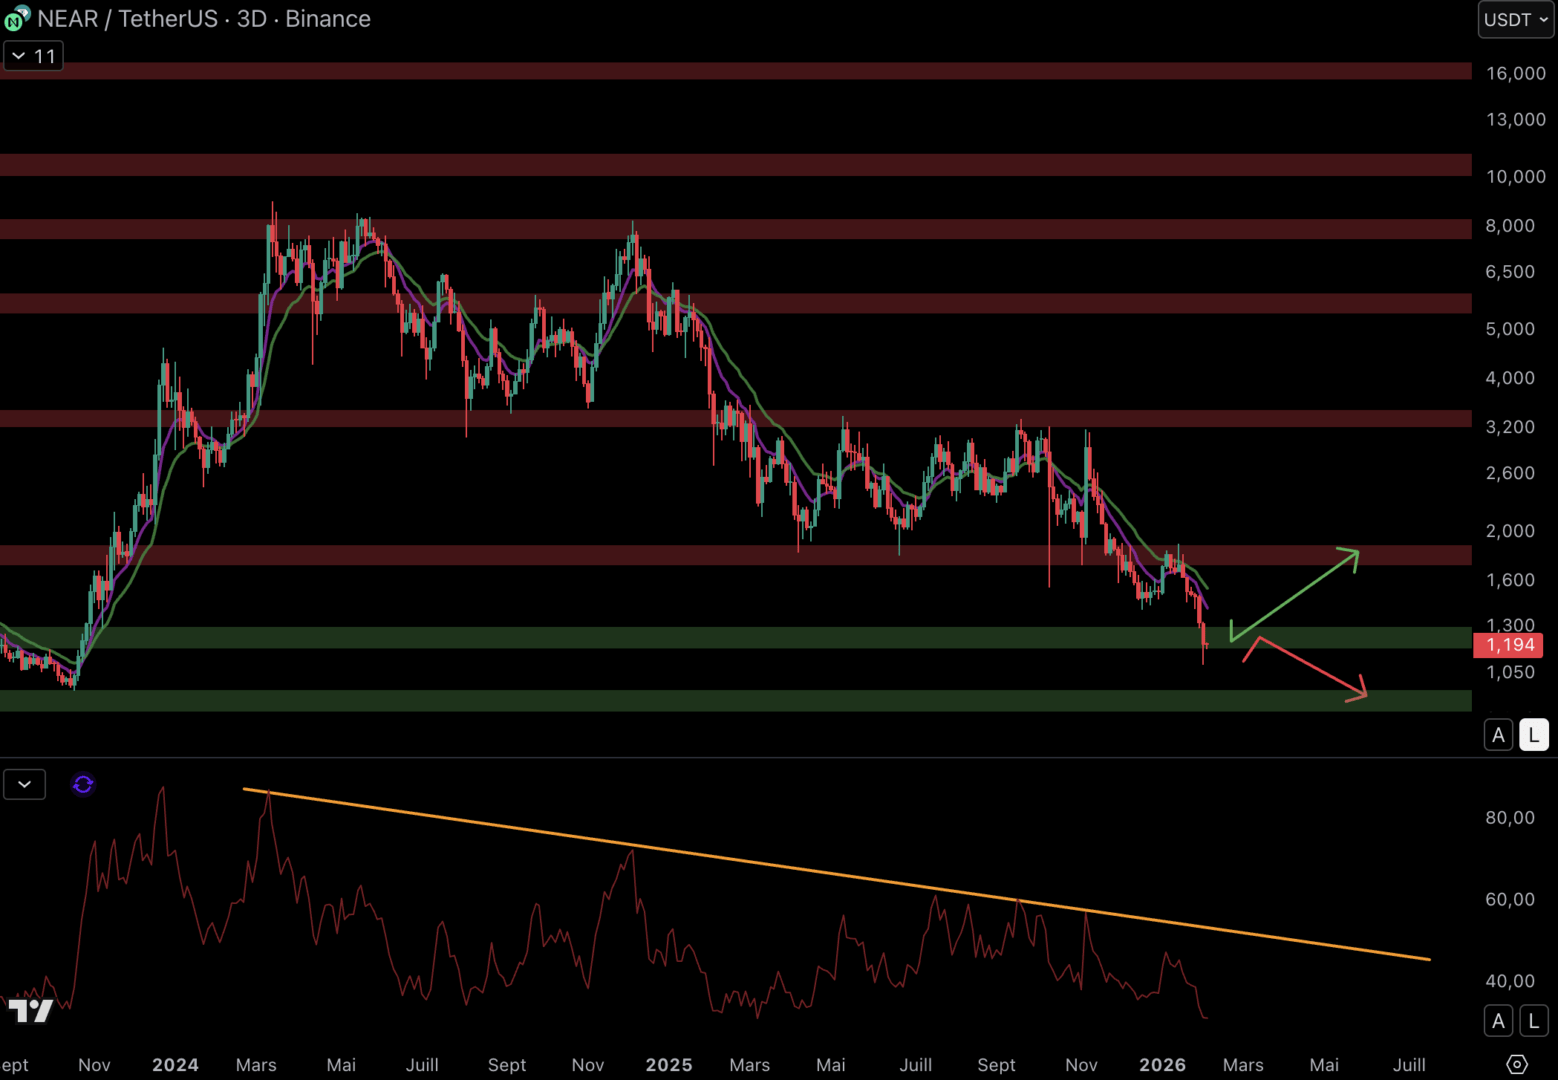The image size is (1558, 1080).
Task: Click the 2026 label on time axis
Action: (1162, 1065)
